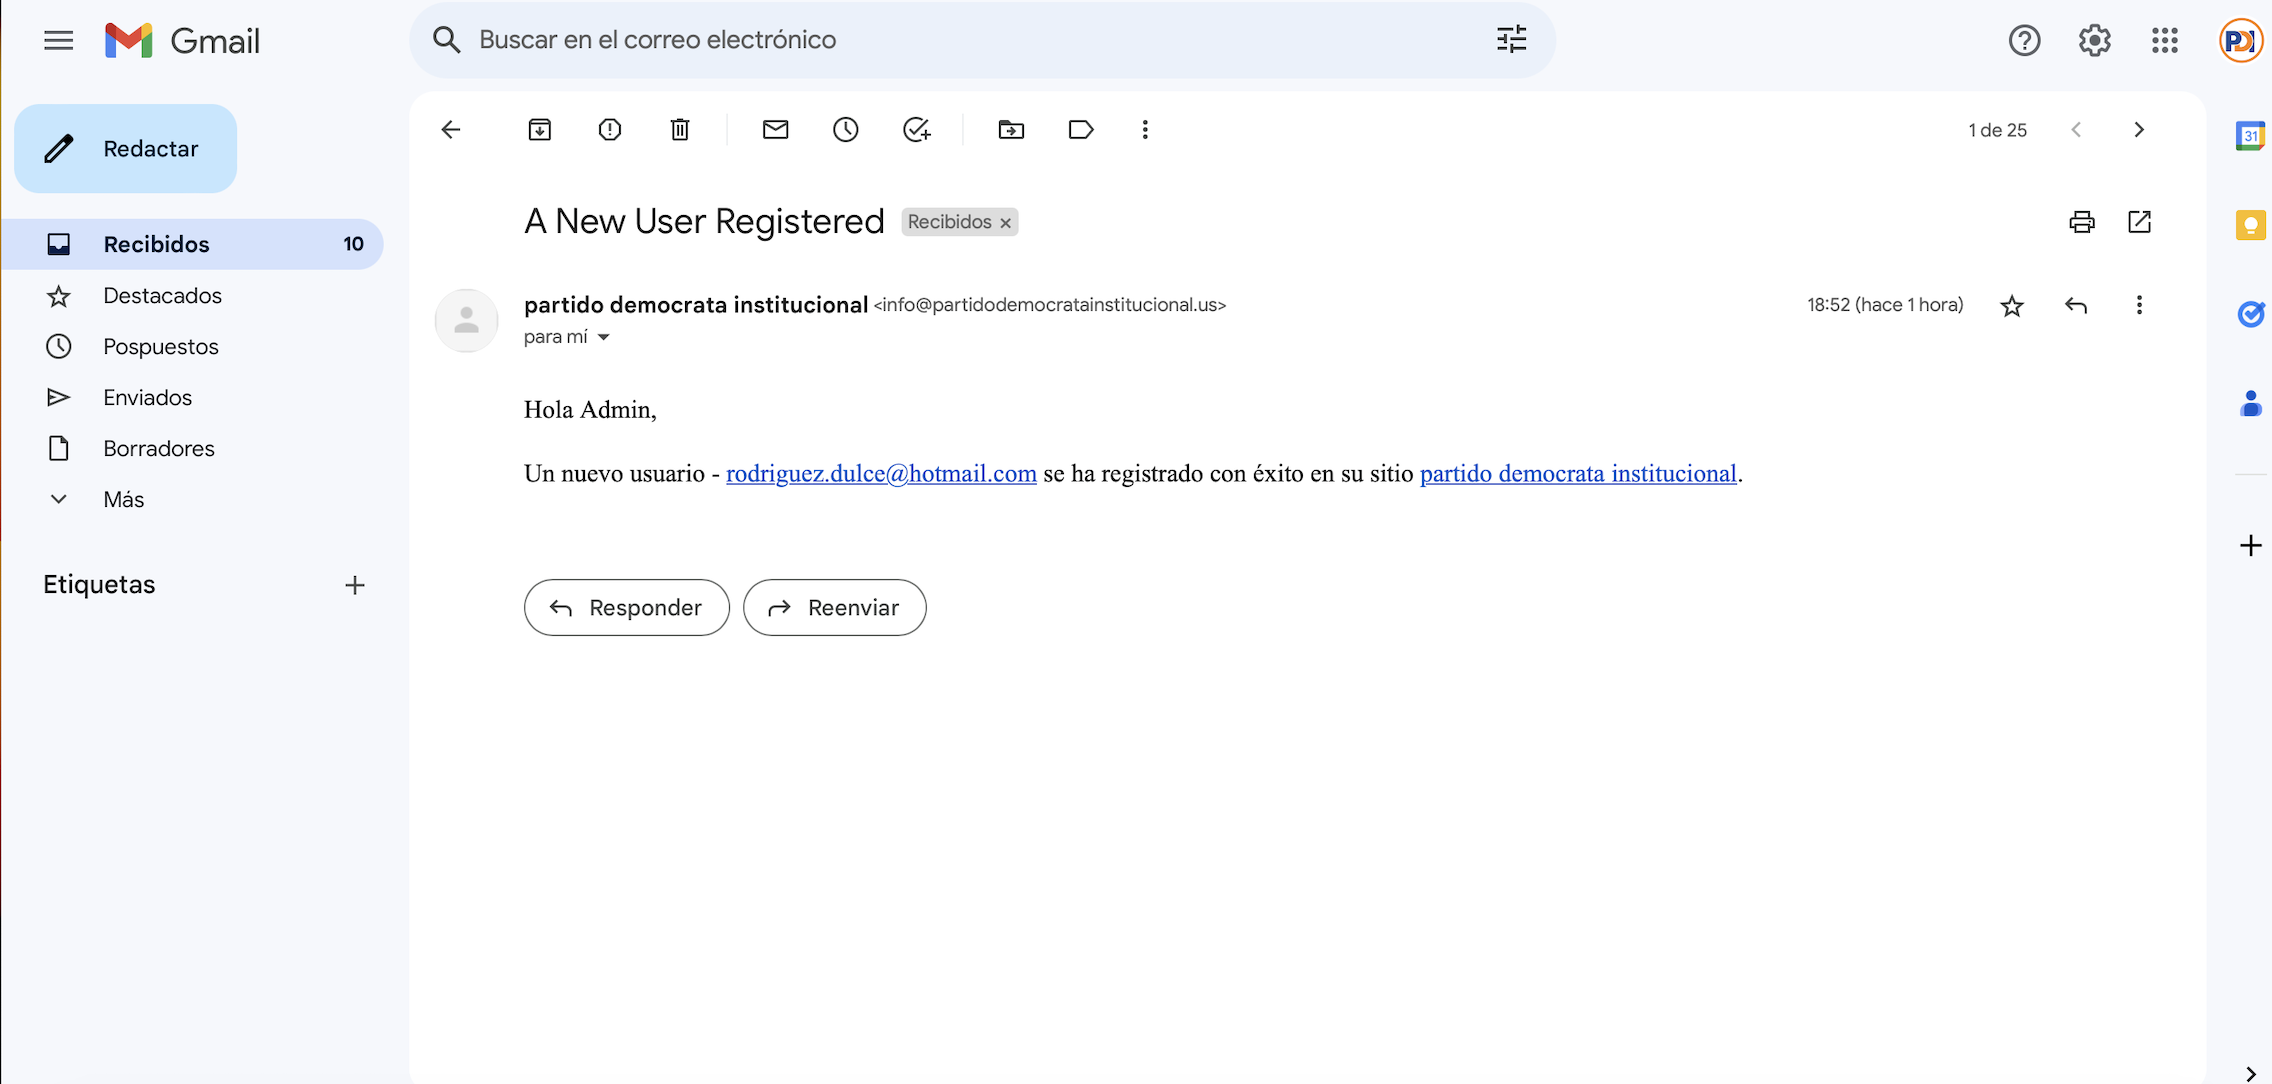This screenshot has height=1084, width=2272.
Task: Archive this email using the toolbar icon
Action: [x=540, y=130]
